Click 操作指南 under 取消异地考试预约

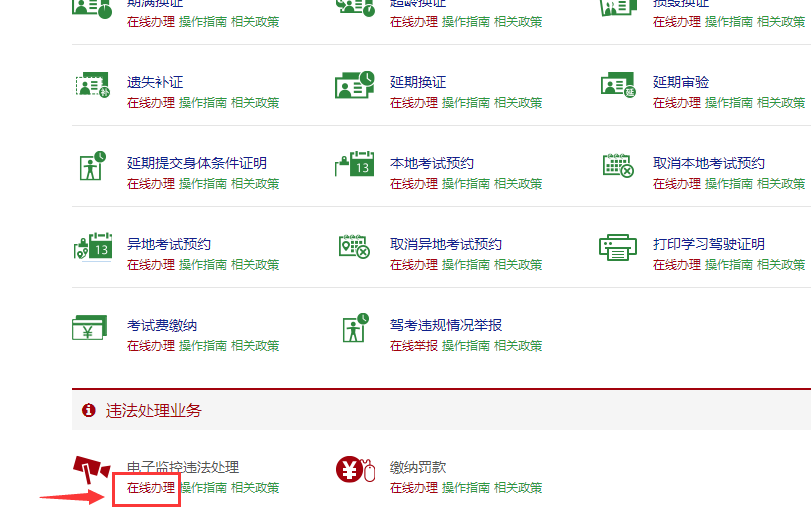[x=465, y=265]
